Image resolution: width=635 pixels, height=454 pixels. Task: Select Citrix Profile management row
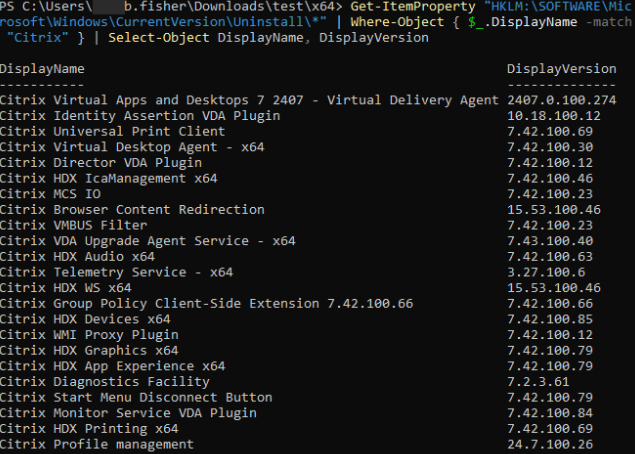pyautogui.click(x=97, y=444)
